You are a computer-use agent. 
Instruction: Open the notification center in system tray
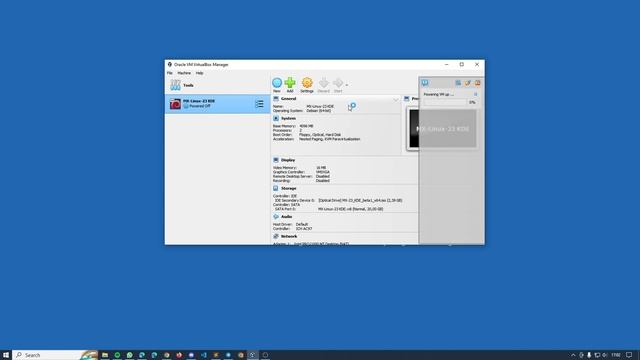(629, 355)
